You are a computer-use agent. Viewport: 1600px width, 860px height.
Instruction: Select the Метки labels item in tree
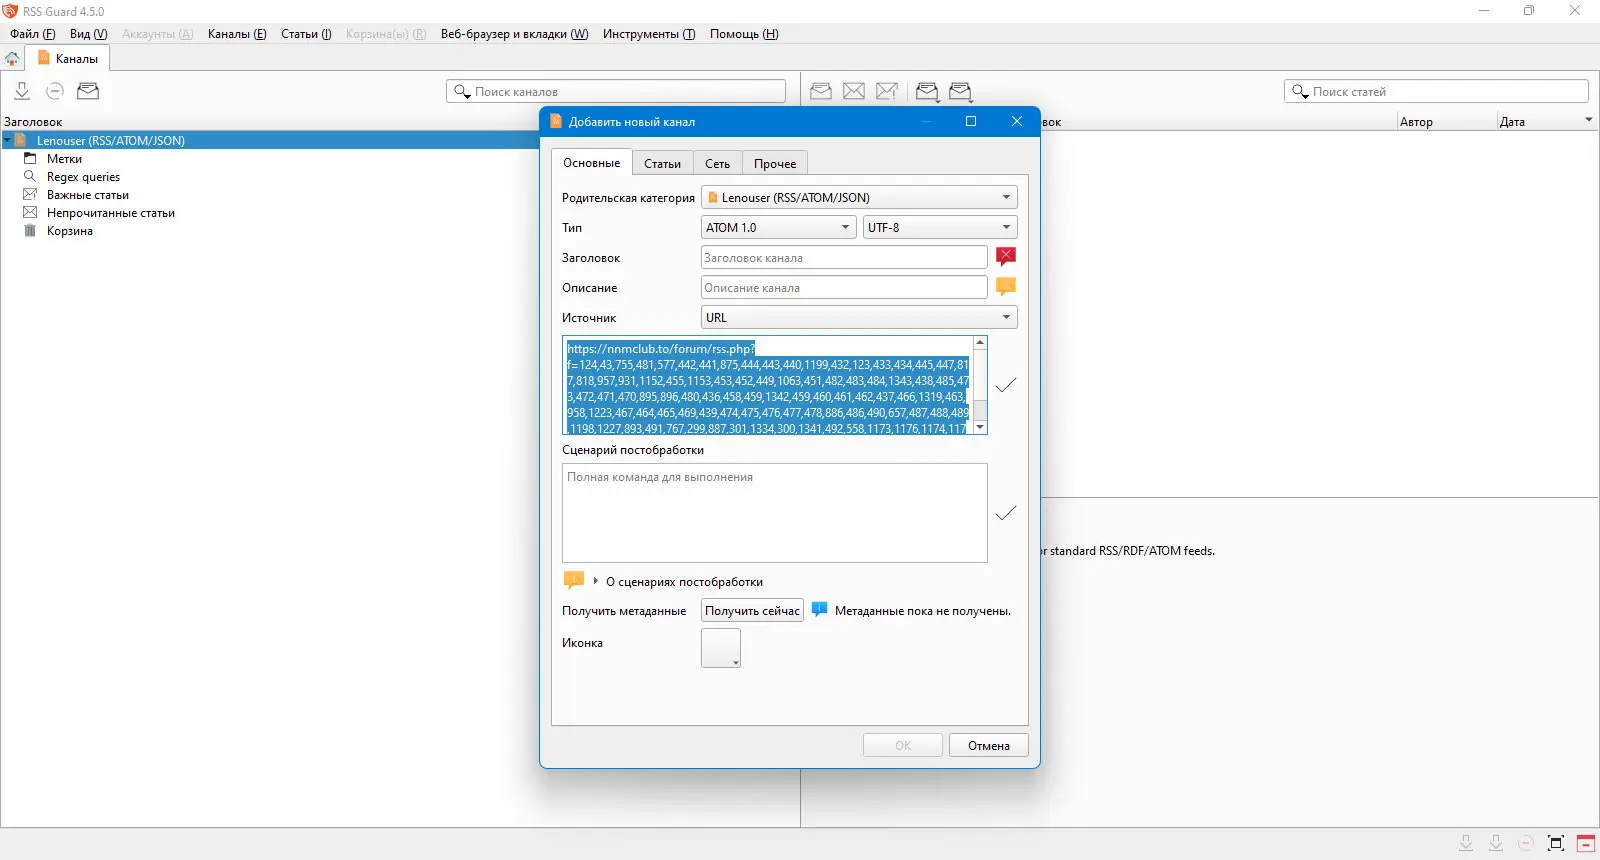click(64, 159)
